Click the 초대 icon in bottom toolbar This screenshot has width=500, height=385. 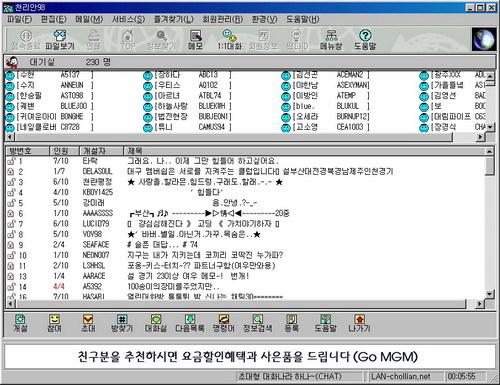88,323
